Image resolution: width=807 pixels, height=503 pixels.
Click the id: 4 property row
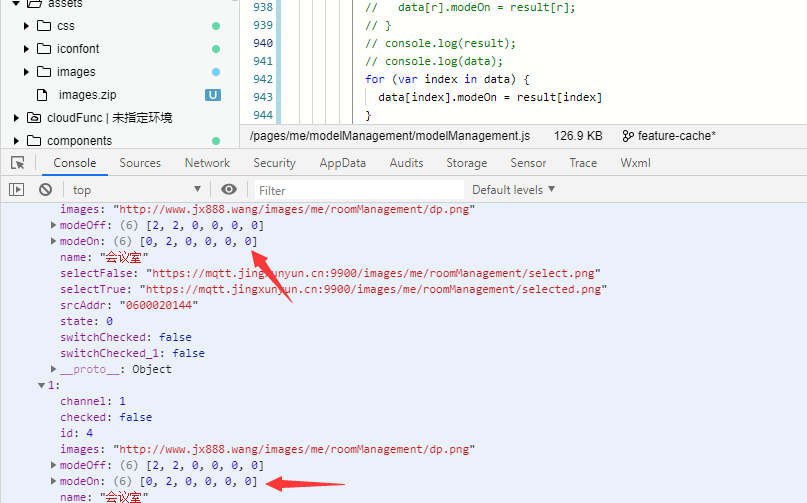[76, 433]
